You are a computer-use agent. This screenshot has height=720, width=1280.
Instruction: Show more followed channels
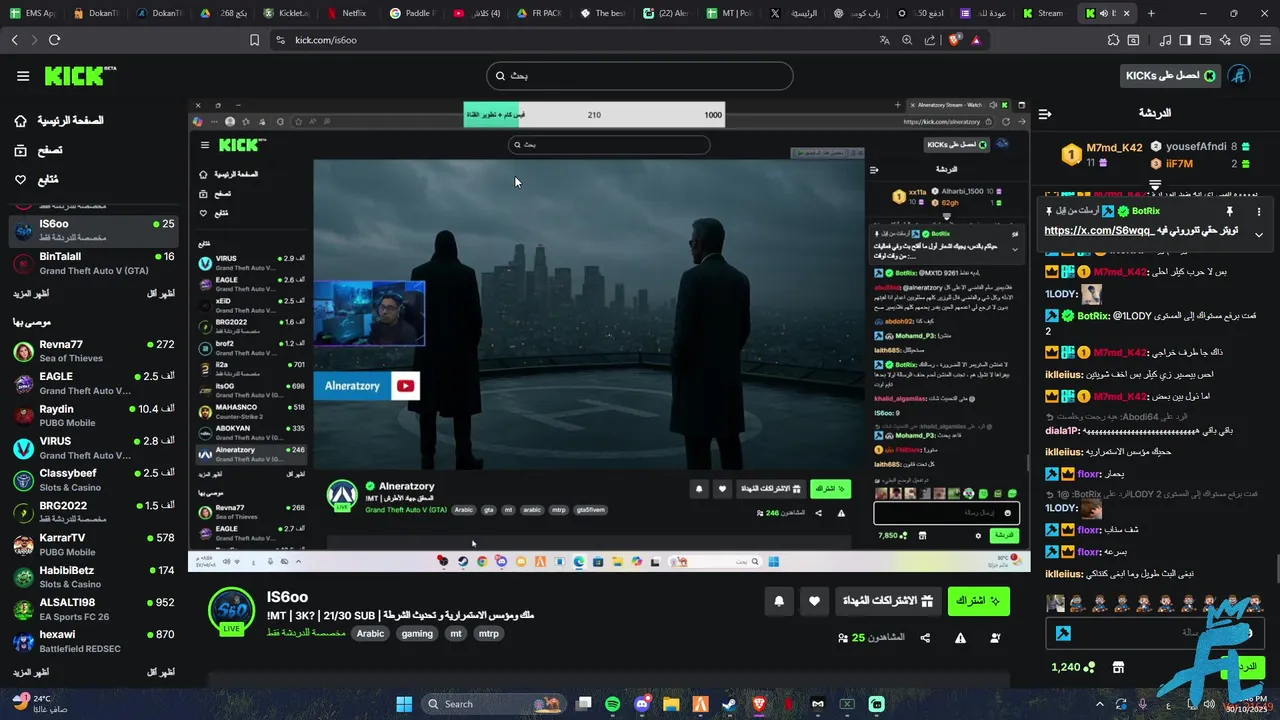(x=31, y=294)
